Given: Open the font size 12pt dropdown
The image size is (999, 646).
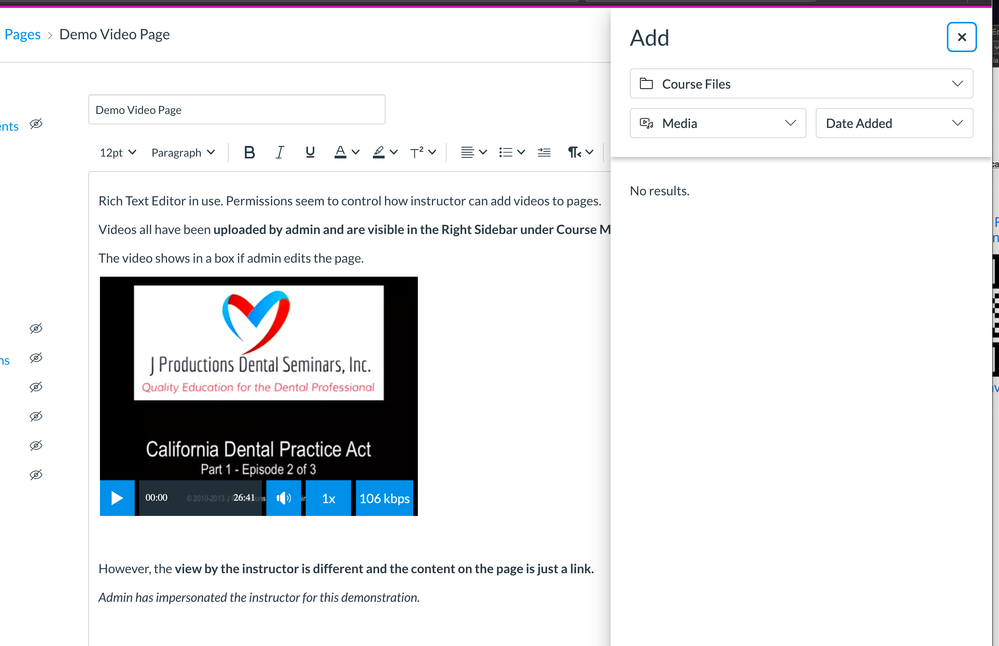Looking at the screenshot, I should [x=117, y=152].
